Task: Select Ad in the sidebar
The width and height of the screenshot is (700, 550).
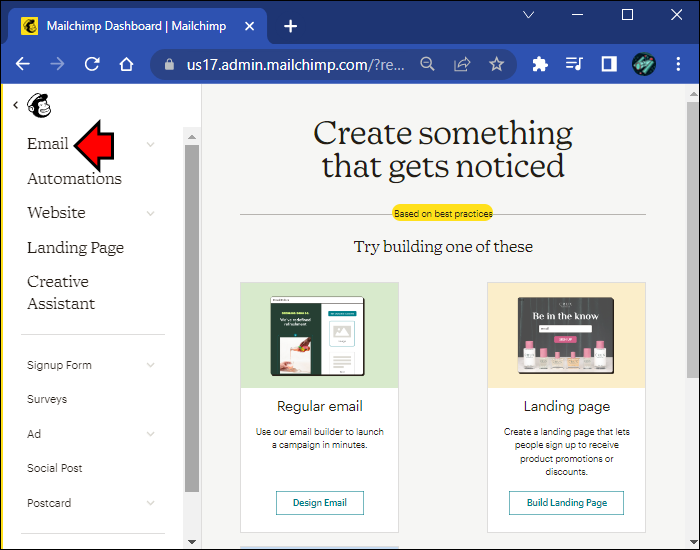Action: coord(34,434)
